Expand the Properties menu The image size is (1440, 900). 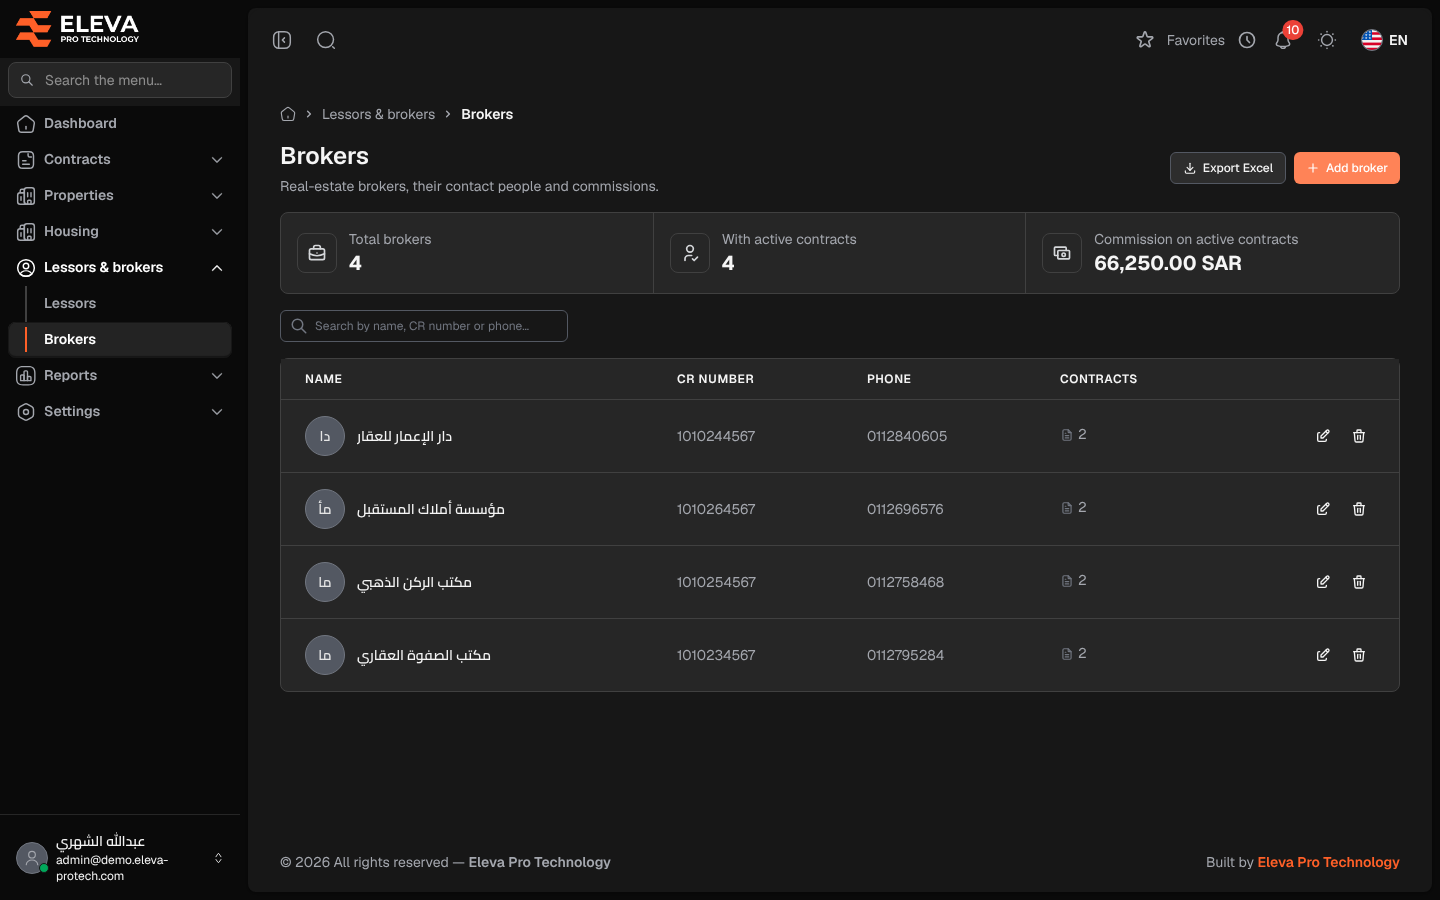pos(120,195)
